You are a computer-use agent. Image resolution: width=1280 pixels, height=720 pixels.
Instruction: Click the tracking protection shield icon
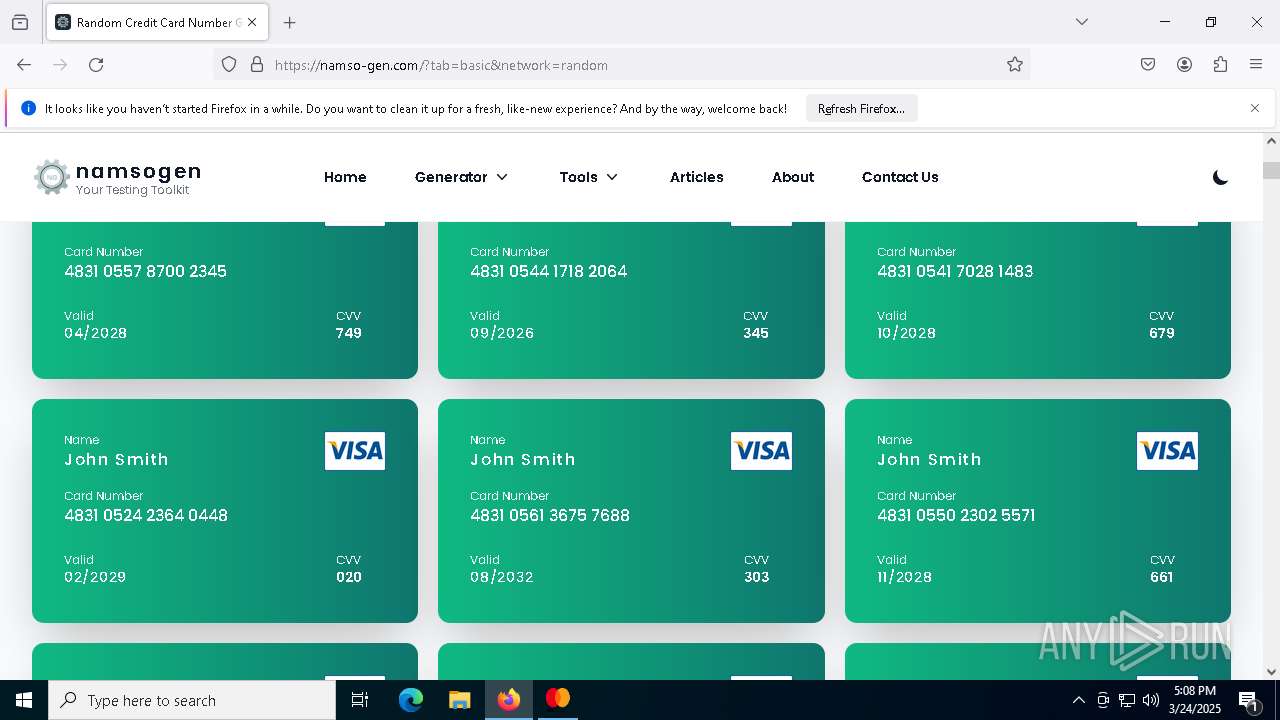point(229,65)
